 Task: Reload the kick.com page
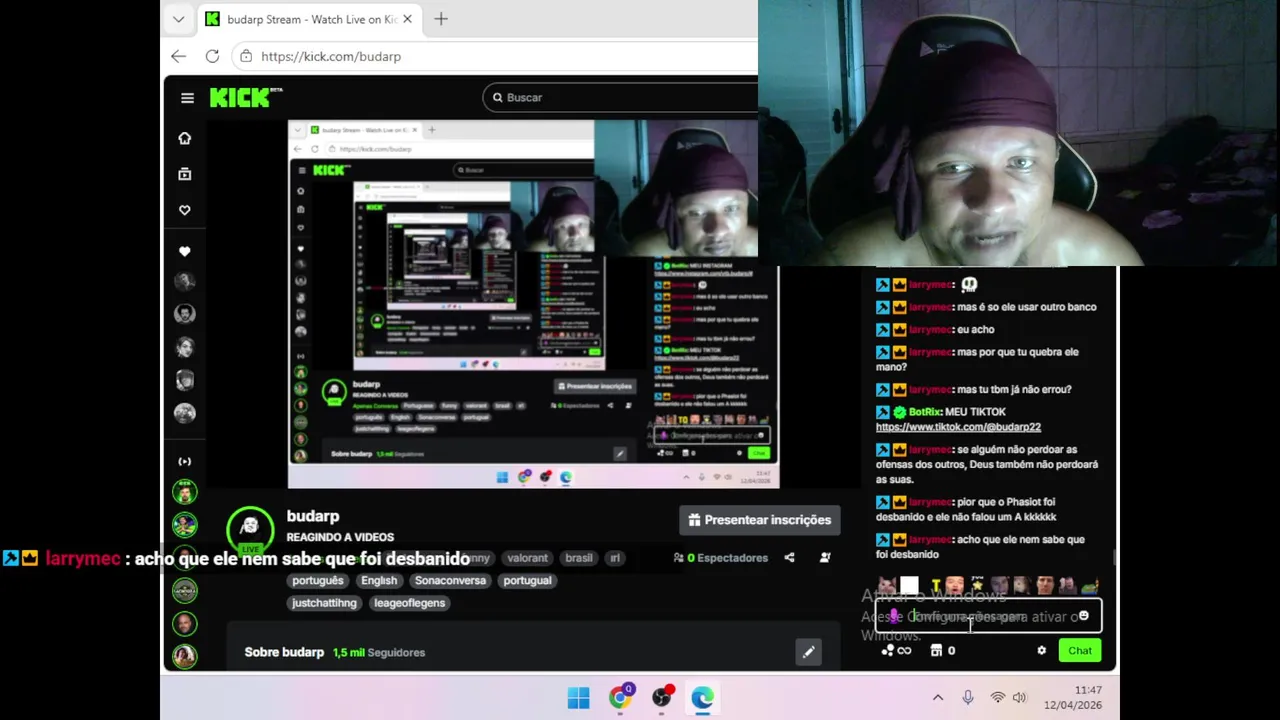(x=212, y=56)
